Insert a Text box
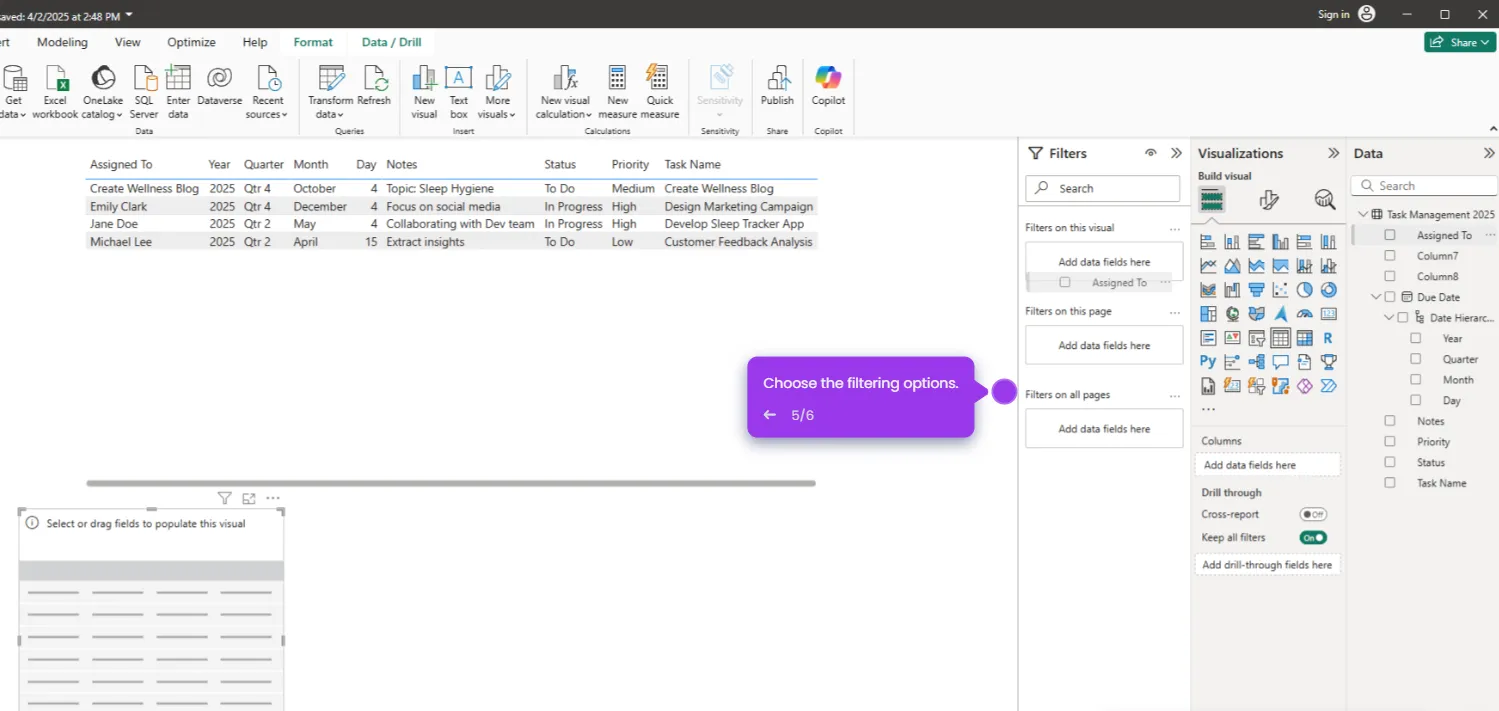1499x711 pixels. tap(459, 92)
